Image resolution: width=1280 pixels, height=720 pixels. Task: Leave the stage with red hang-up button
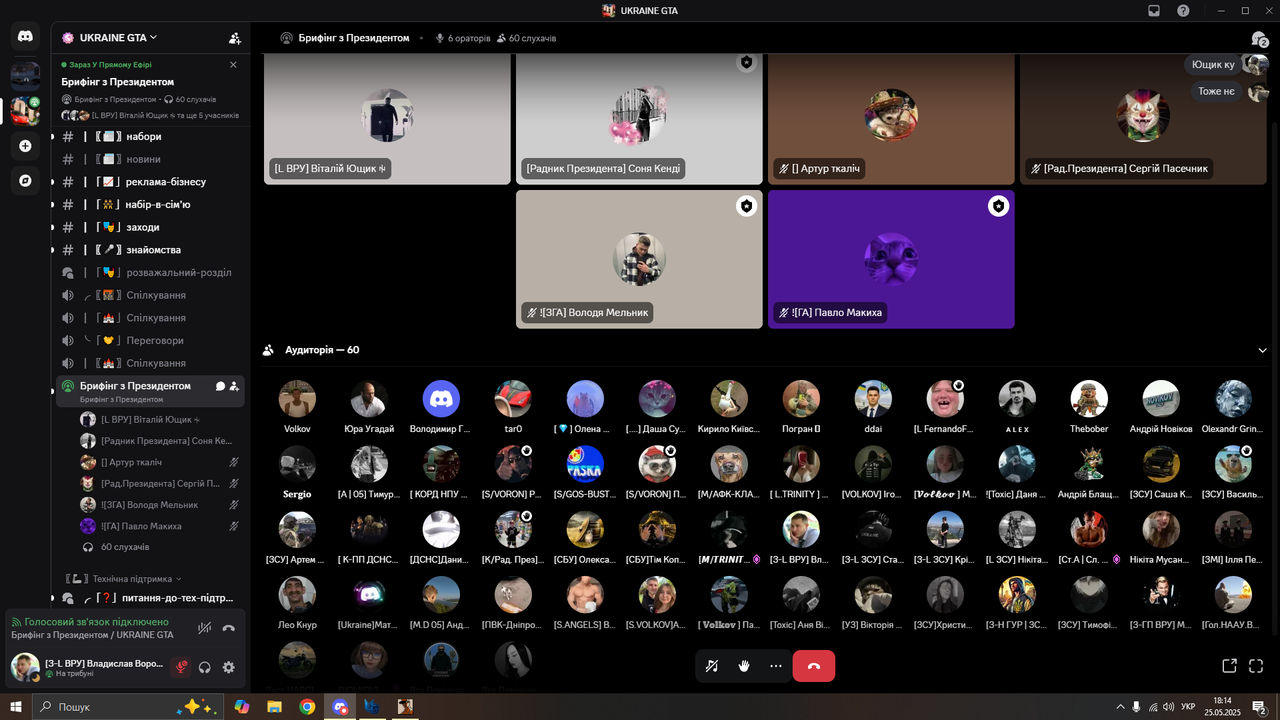(x=814, y=666)
